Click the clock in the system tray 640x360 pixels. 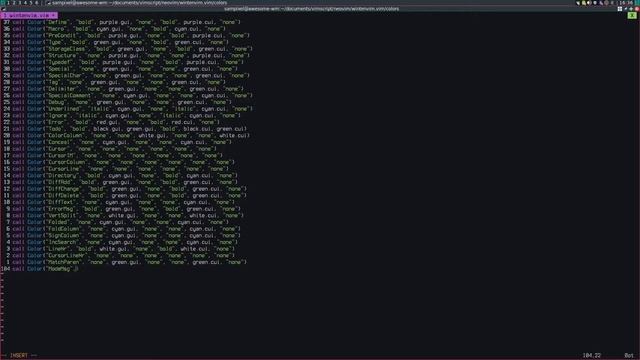626,2
